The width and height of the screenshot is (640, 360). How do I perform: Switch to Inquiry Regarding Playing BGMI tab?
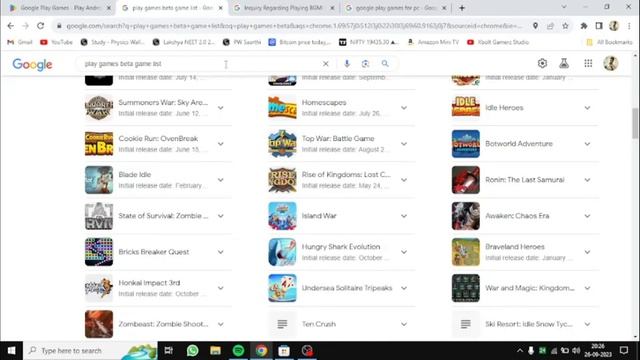pyautogui.click(x=284, y=8)
